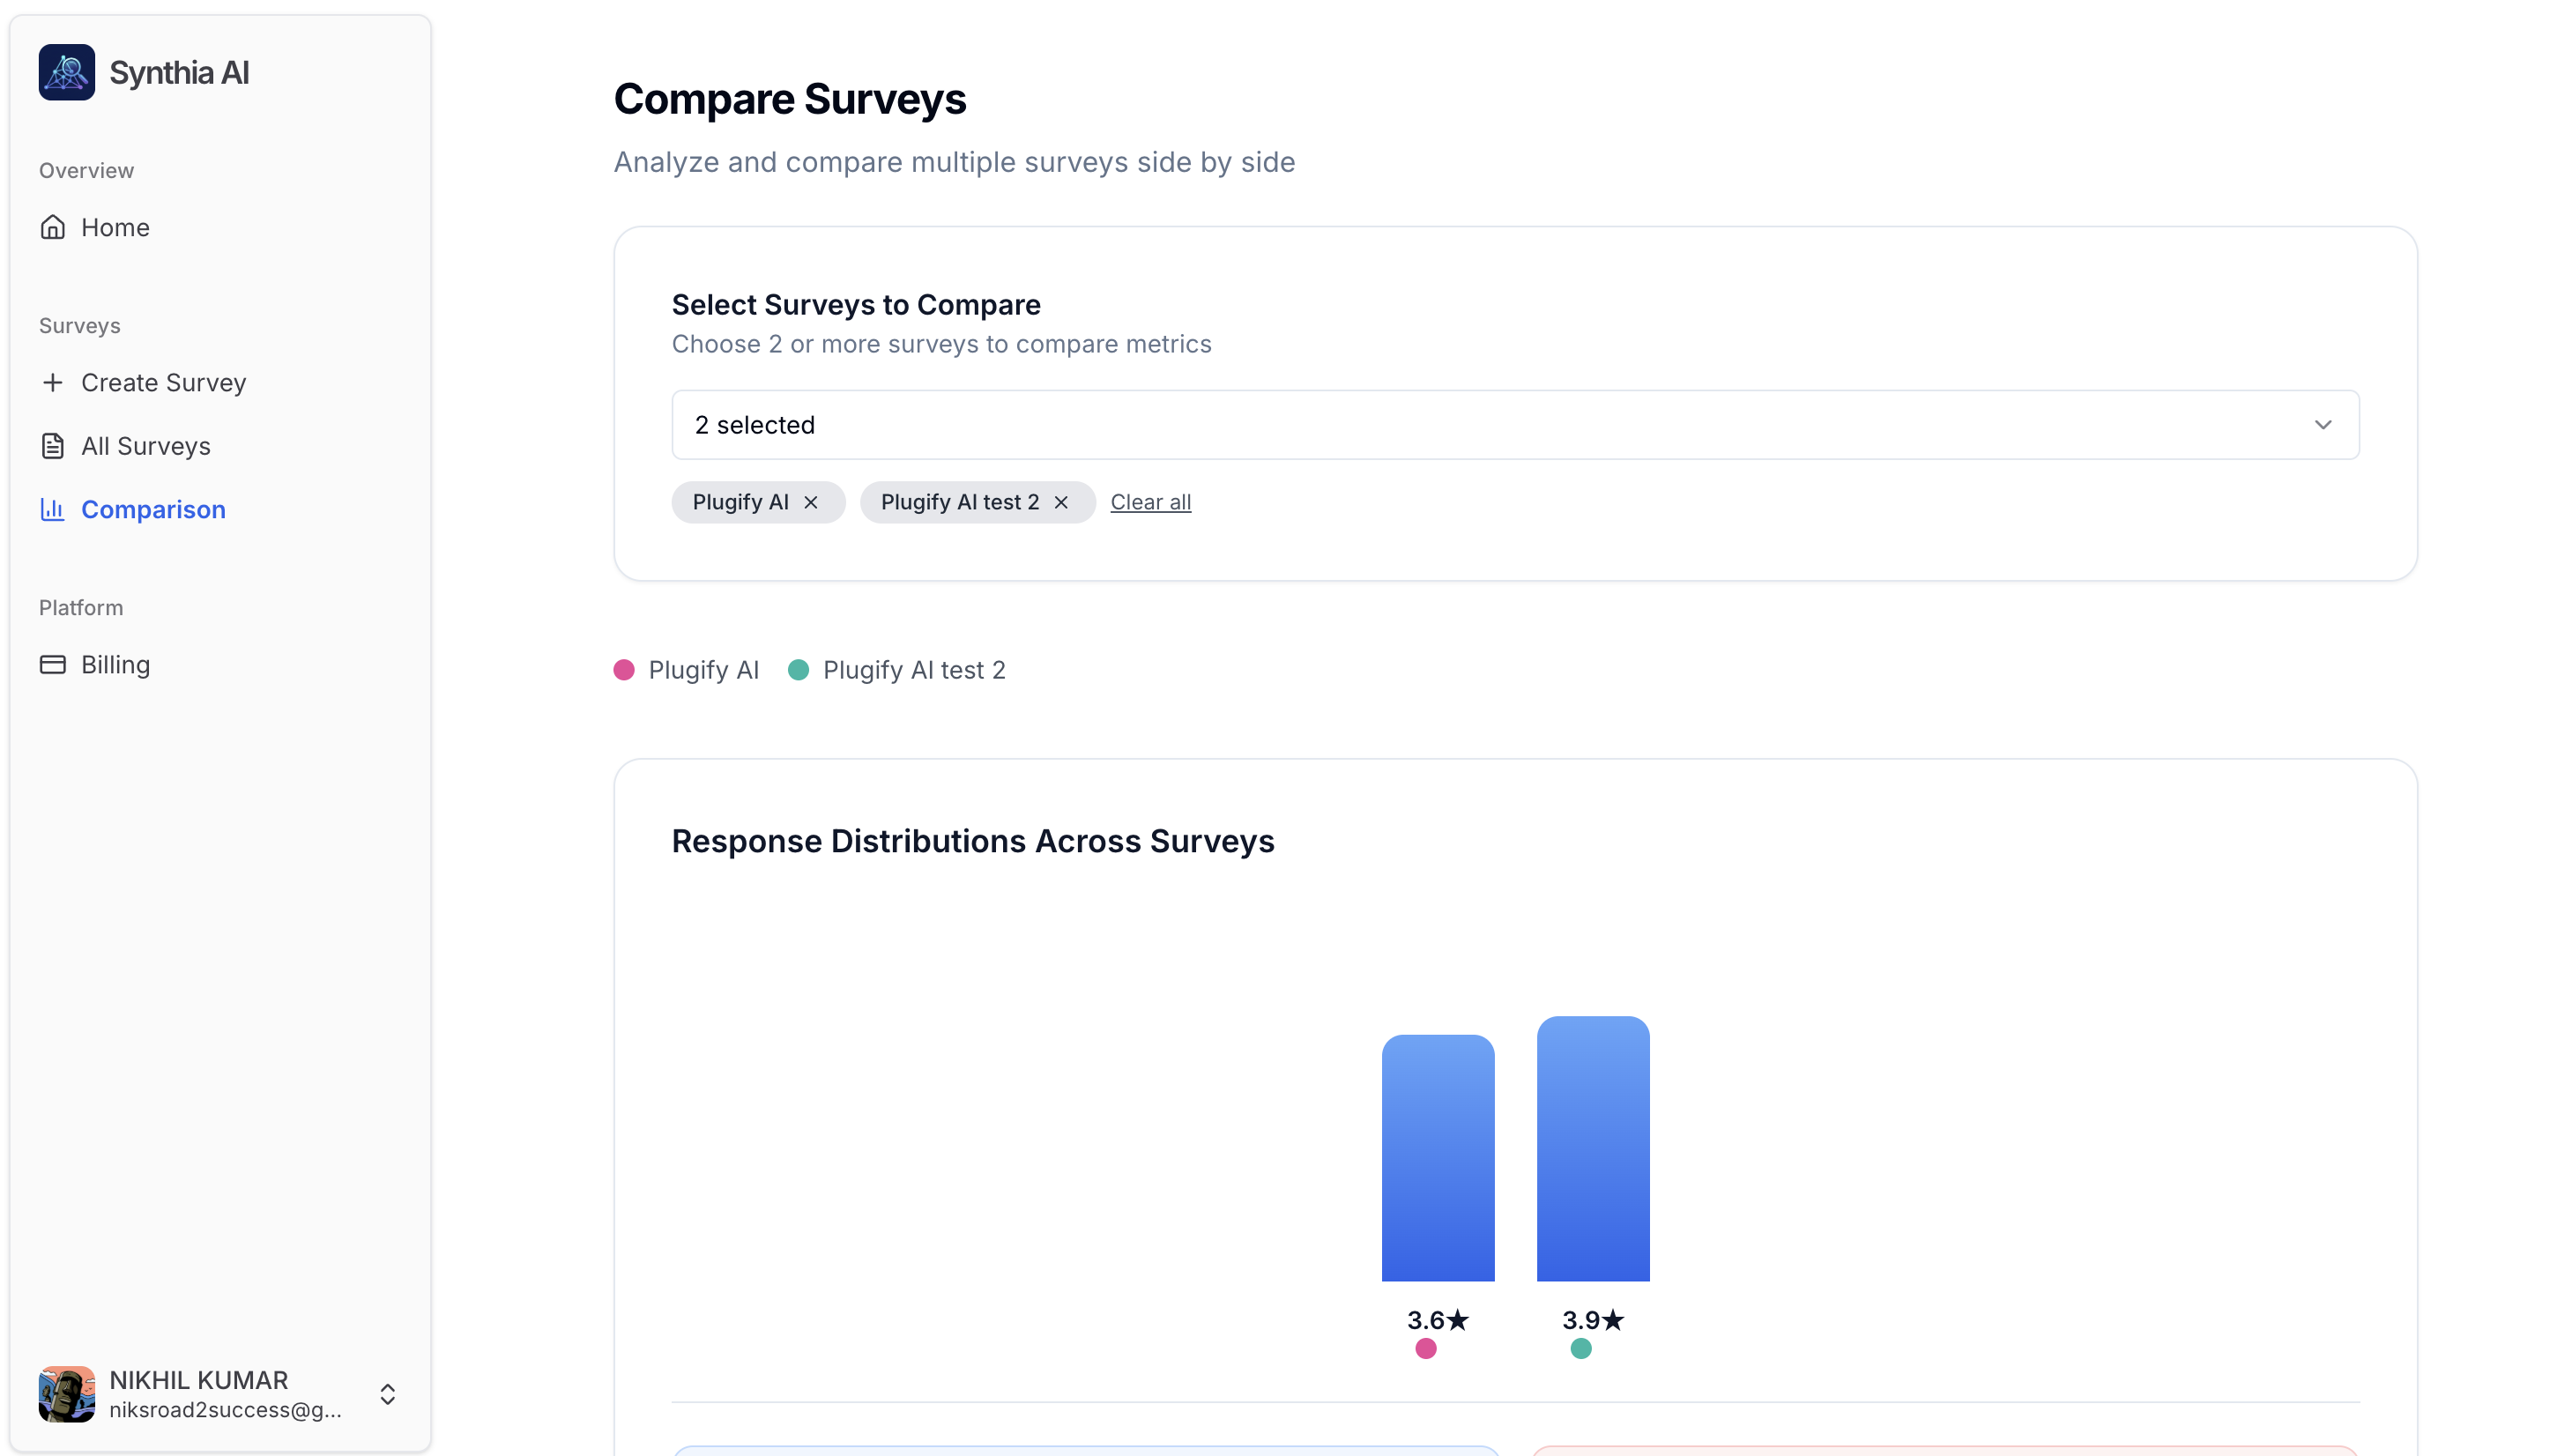Image resolution: width=2572 pixels, height=1456 pixels.
Task: Click Nikhil Kumar's profile avatar
Action: click(65, 1393)
